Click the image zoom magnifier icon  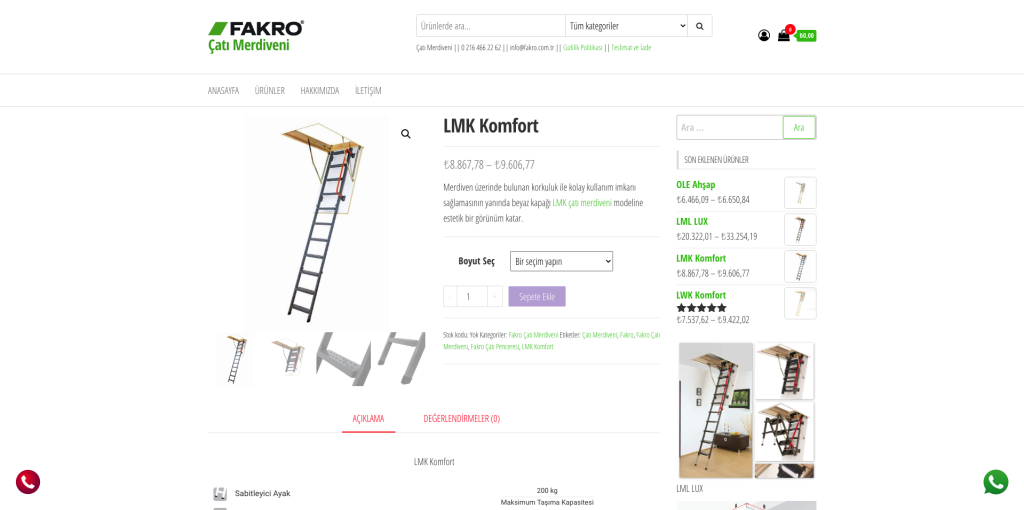click(x=406, y=134)
